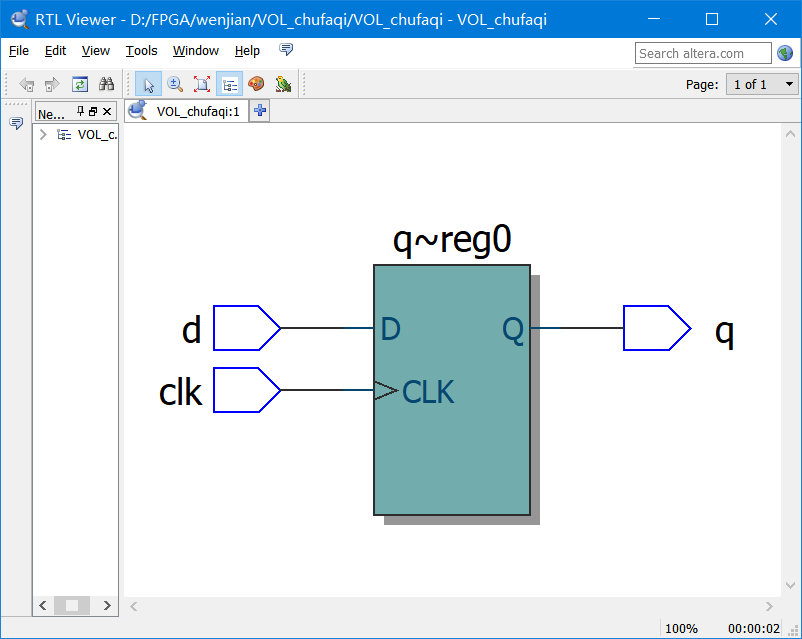This screenshot has width=802, height=639.
Task: Expand the VOL_c tree node
Action: click(42, 133)
